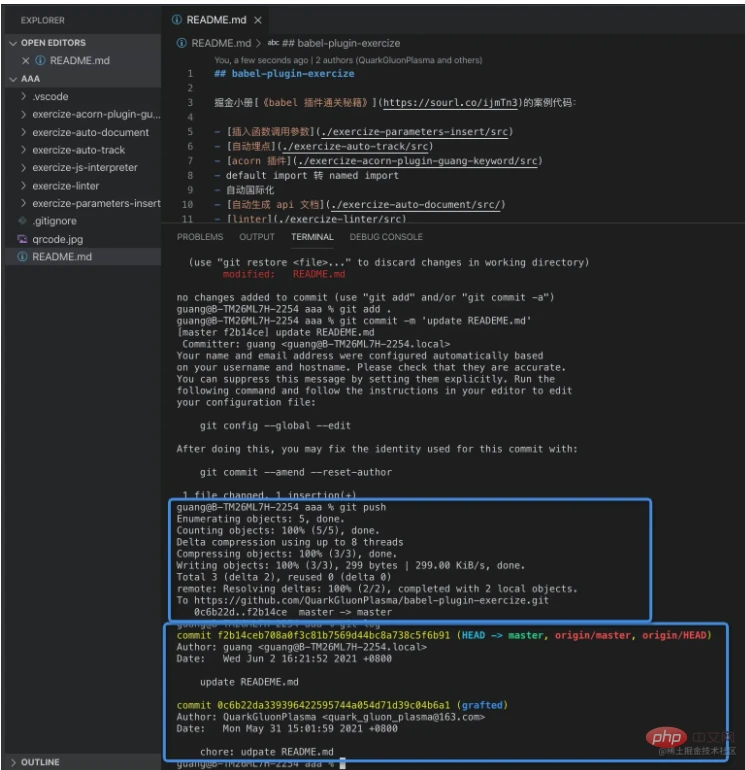Expand the .vscode folder
The height and width of the screenshot is (770, 745).
[x=23, y=96]
